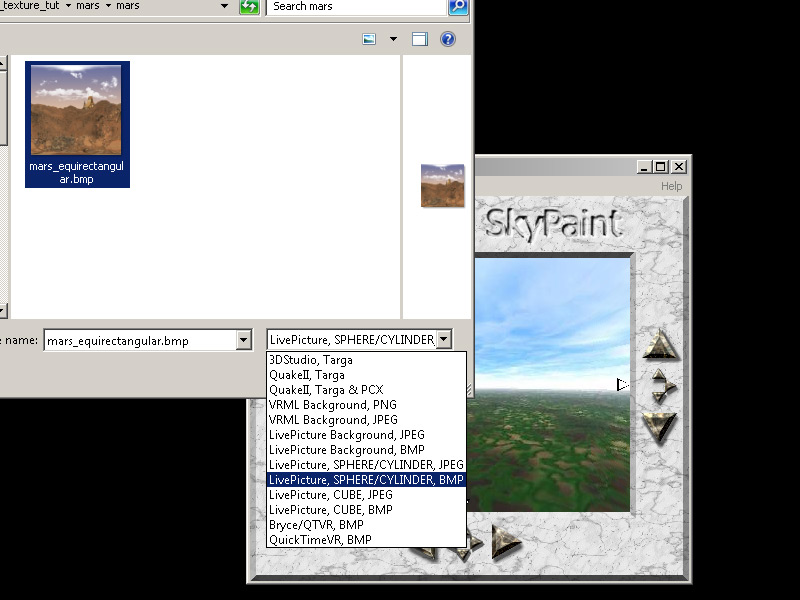Screen dimensions: 800x600
Task: Click the file name input field
Action: point(141,340)
